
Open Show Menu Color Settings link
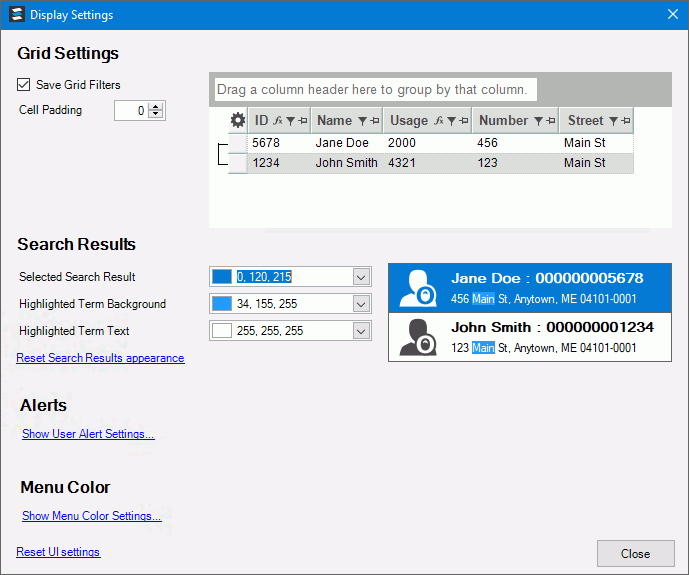click(x=91, y=516)
